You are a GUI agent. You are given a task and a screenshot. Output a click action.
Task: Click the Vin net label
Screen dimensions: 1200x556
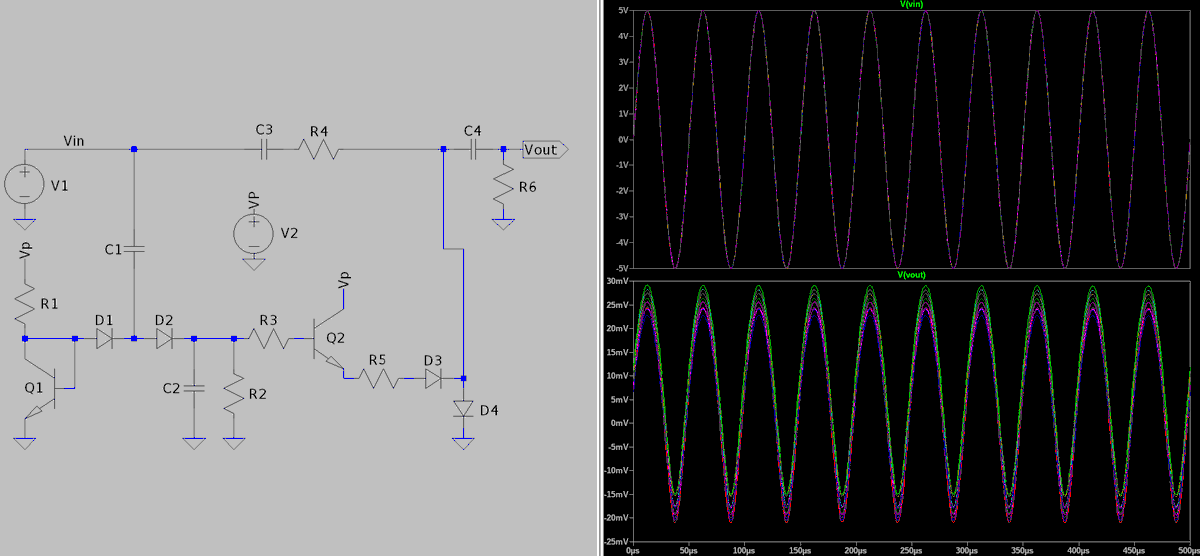tap(75, 140)
